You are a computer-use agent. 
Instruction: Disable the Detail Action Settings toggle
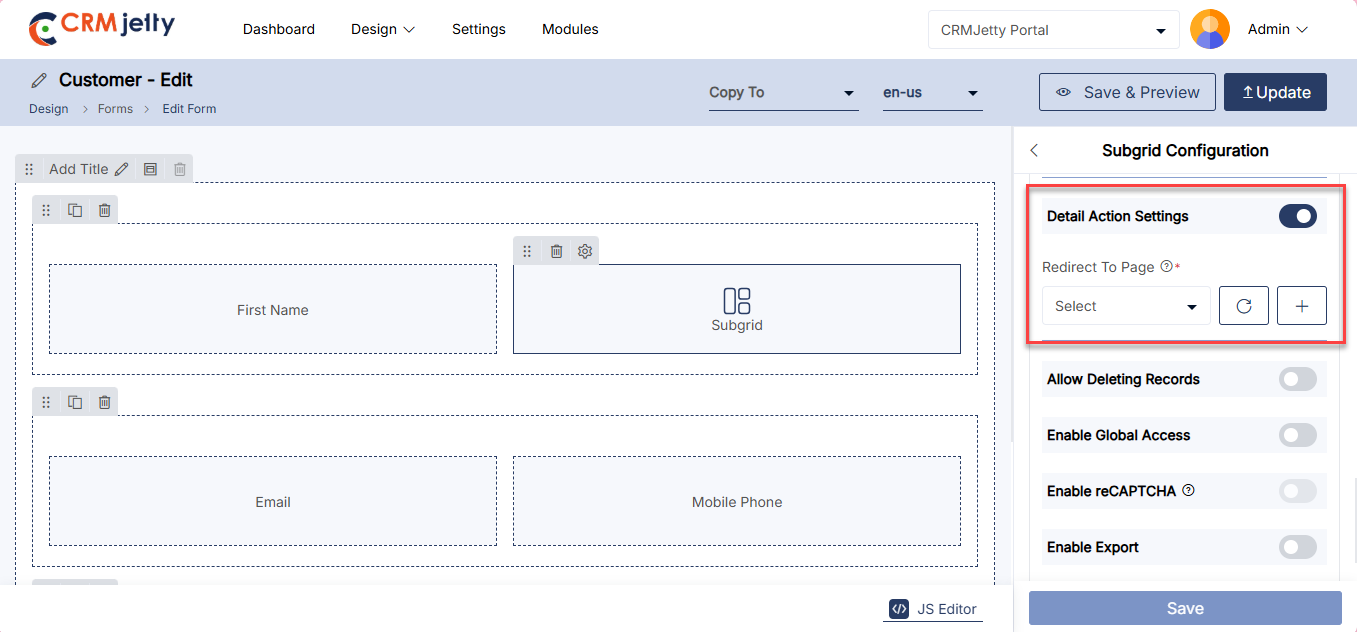click(x=1297, y=216)
